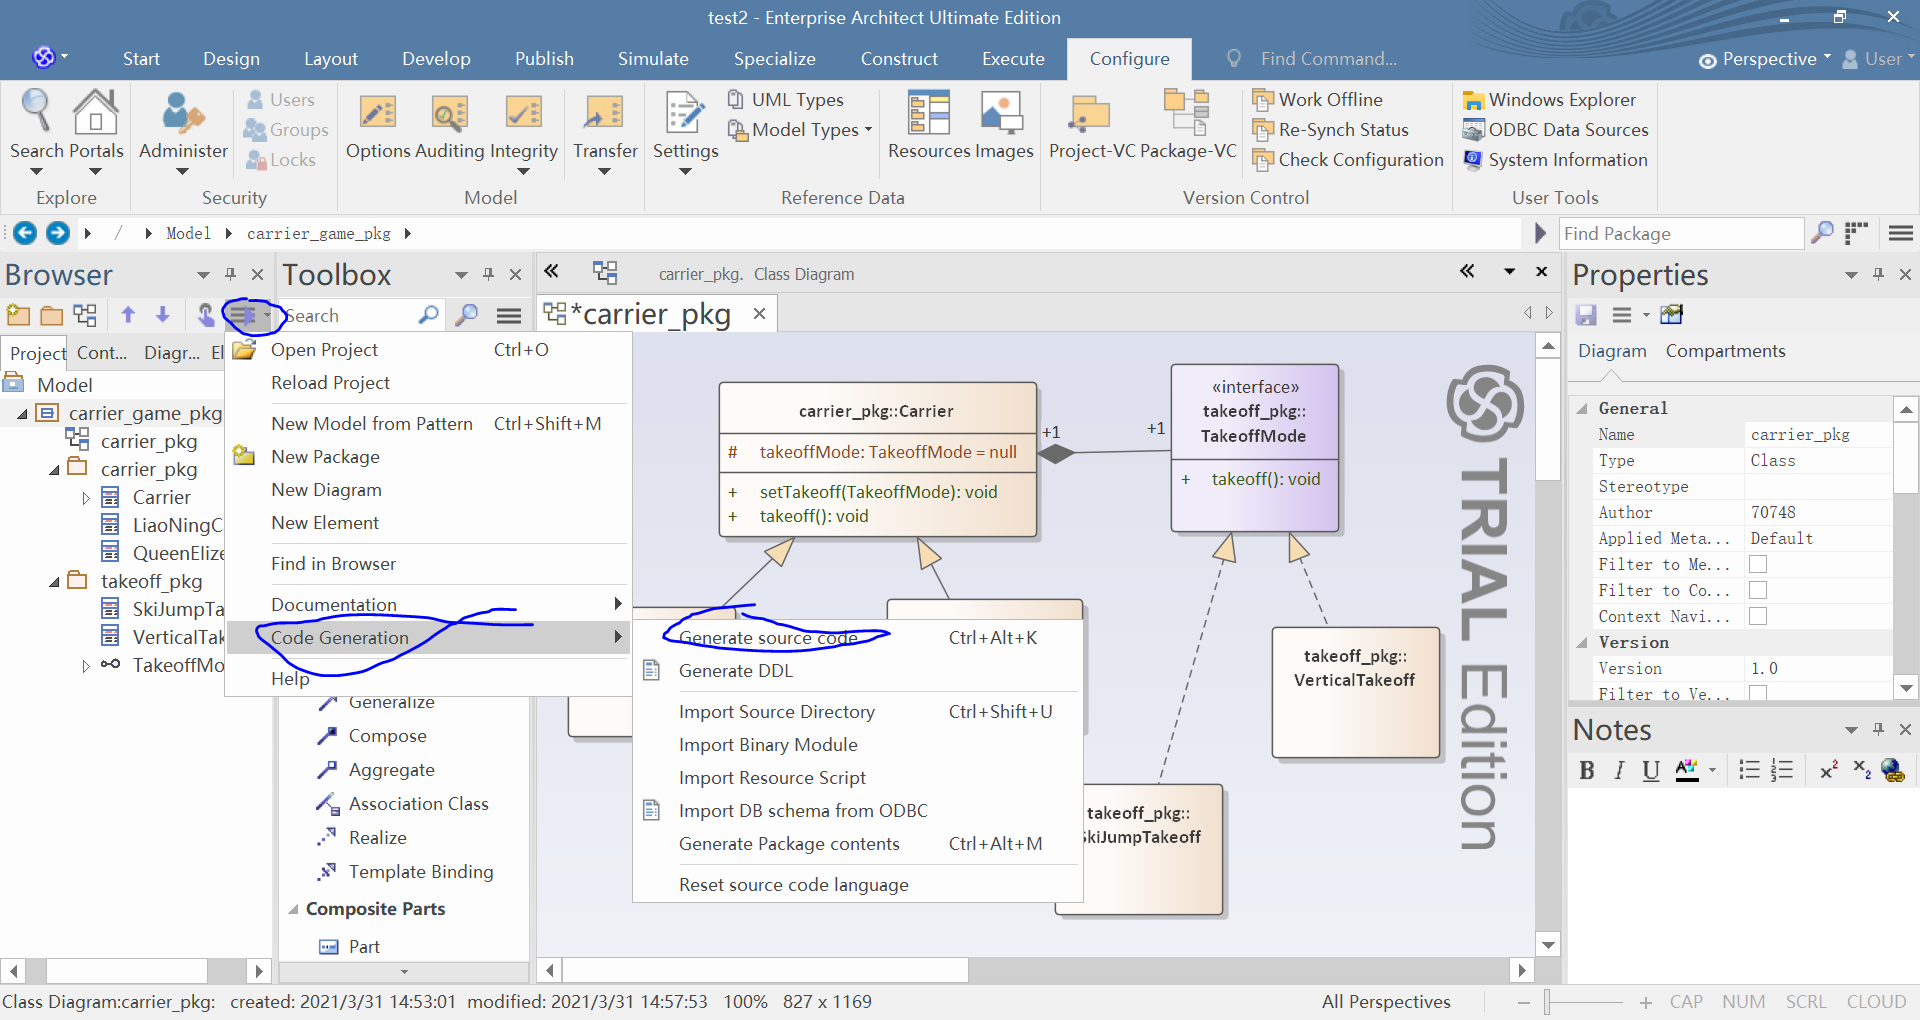Click the Find Command search field
This screenshot has width=1920, height=1020.
tap(1328, 59)
